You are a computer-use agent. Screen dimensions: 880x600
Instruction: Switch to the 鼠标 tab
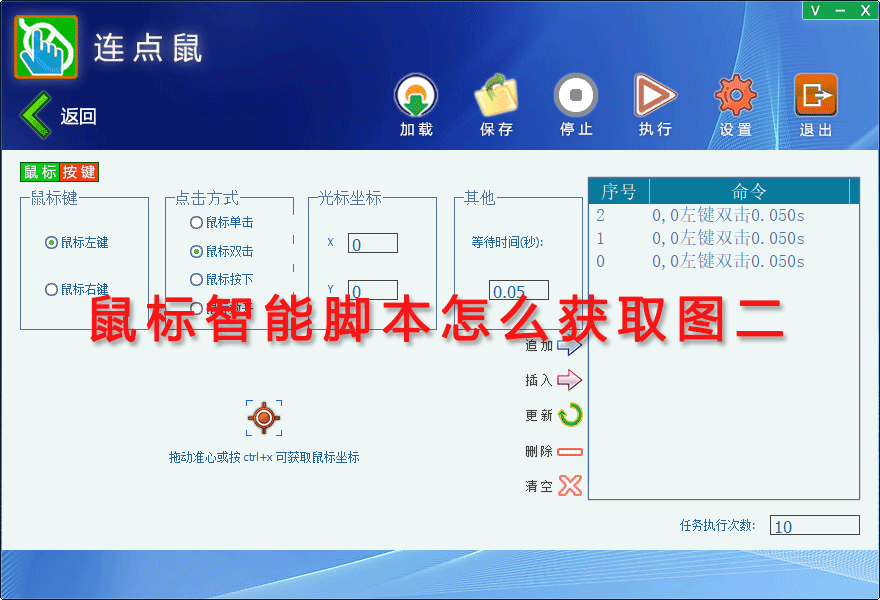[x=40, y=172]
